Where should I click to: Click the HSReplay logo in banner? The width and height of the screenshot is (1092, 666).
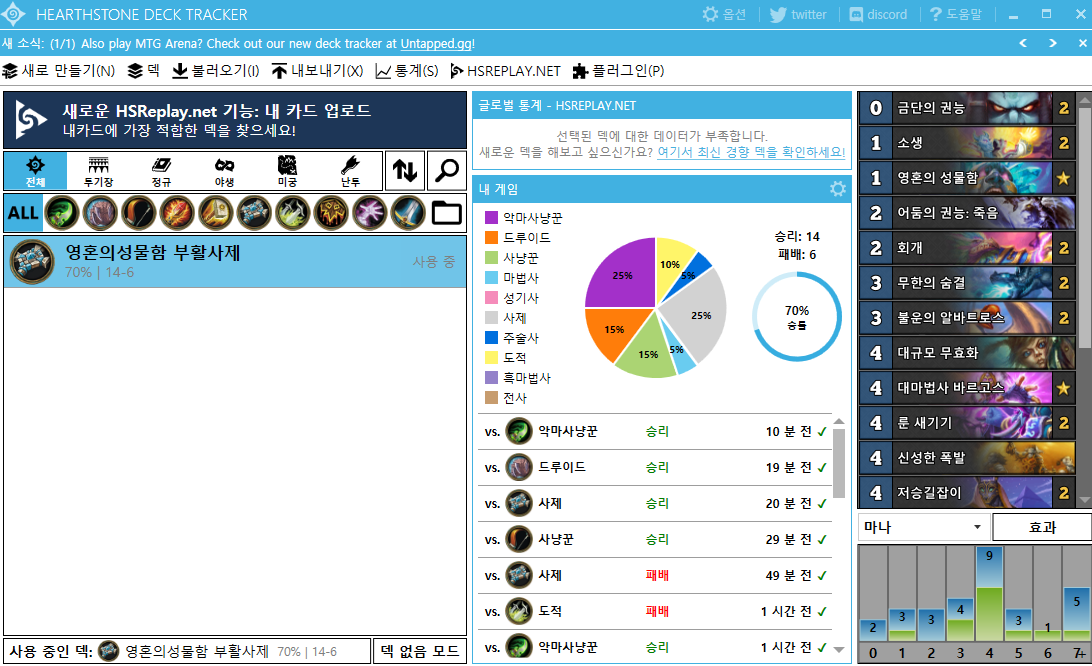31,120
